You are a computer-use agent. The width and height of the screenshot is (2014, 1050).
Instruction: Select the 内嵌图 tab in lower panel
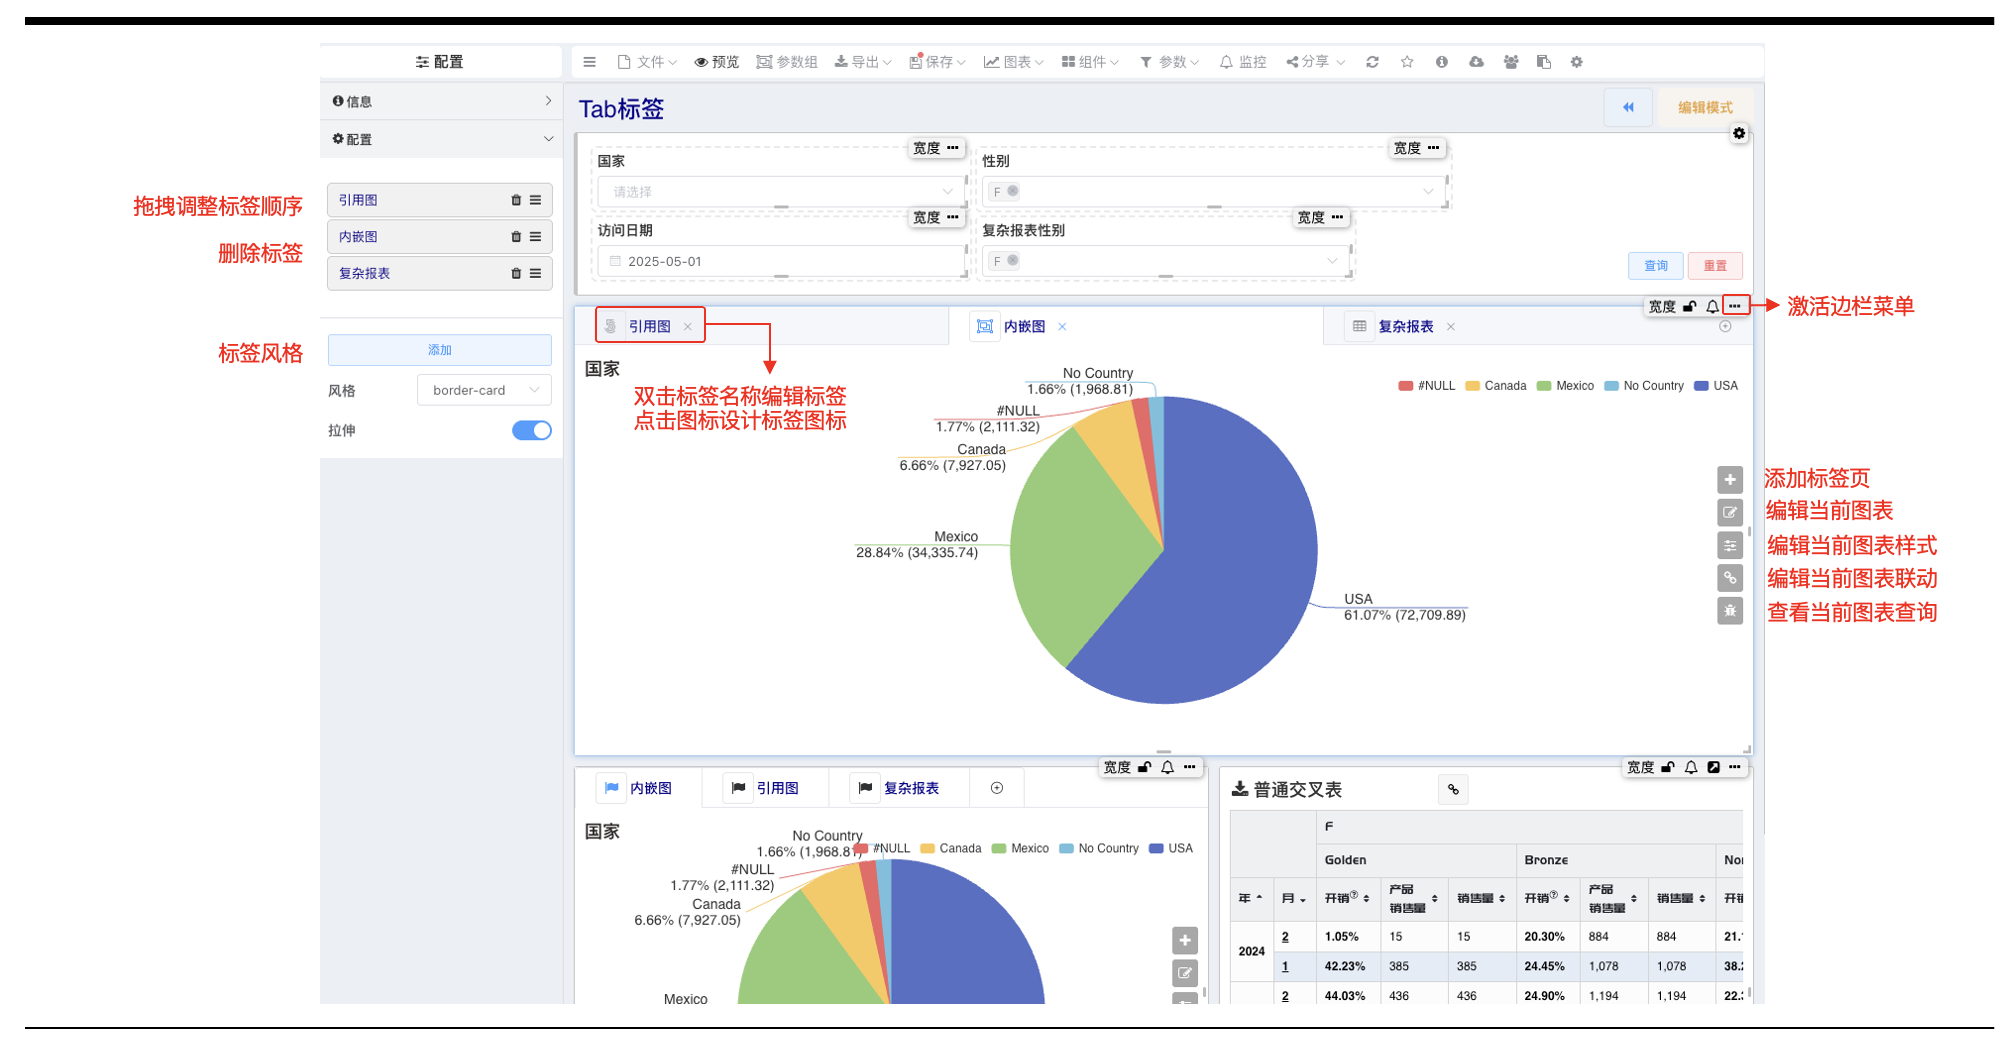pos(639,788)
